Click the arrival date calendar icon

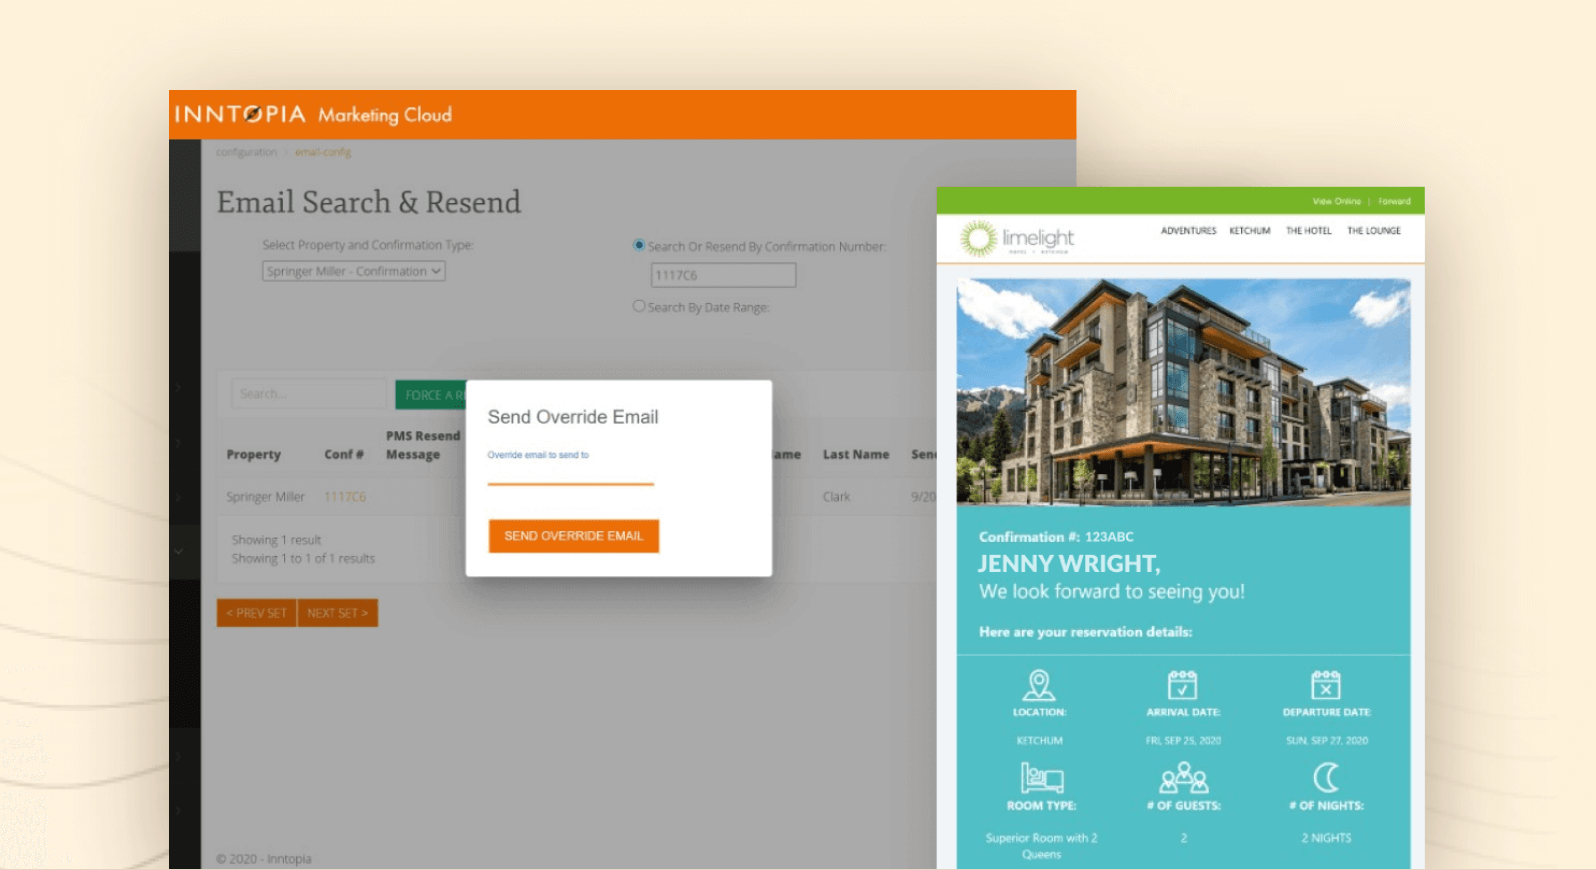click(1182, 685)
